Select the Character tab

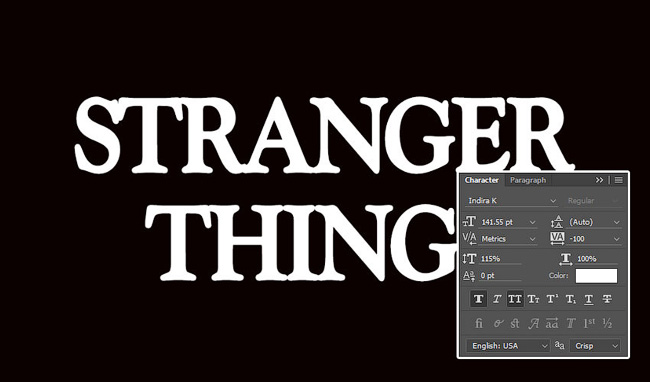point(481,180)
